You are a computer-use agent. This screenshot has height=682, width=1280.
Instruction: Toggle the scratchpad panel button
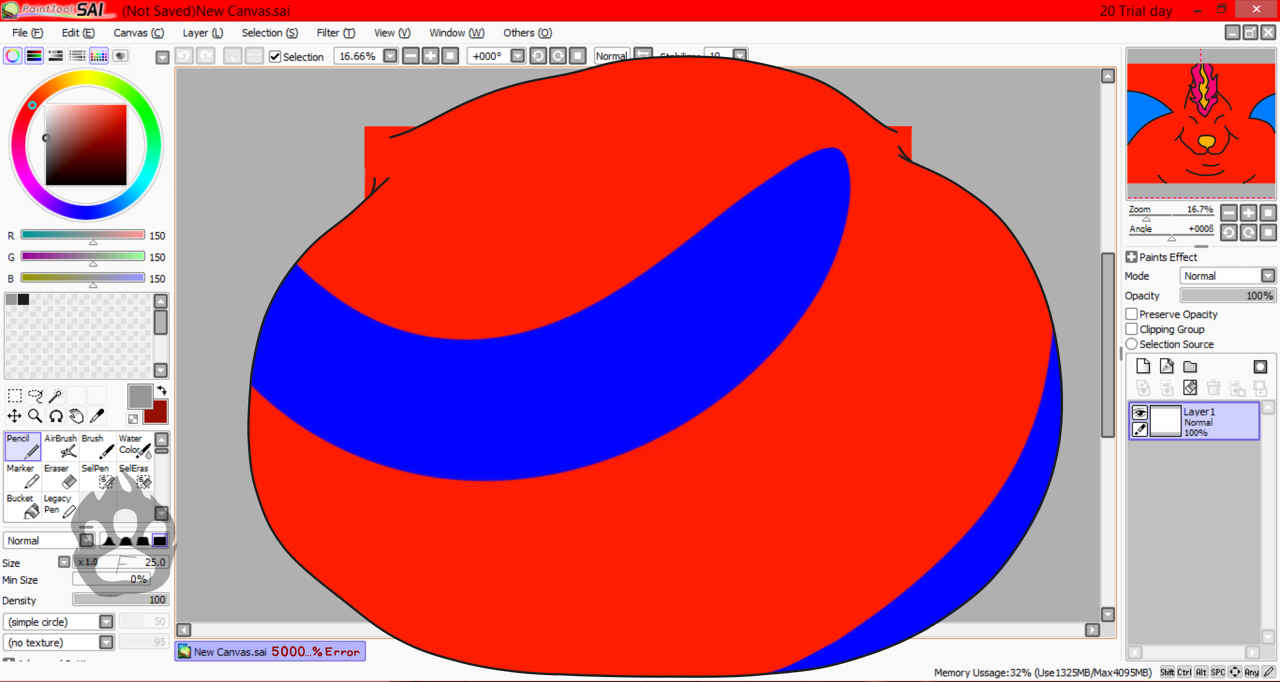click(121, 56)
